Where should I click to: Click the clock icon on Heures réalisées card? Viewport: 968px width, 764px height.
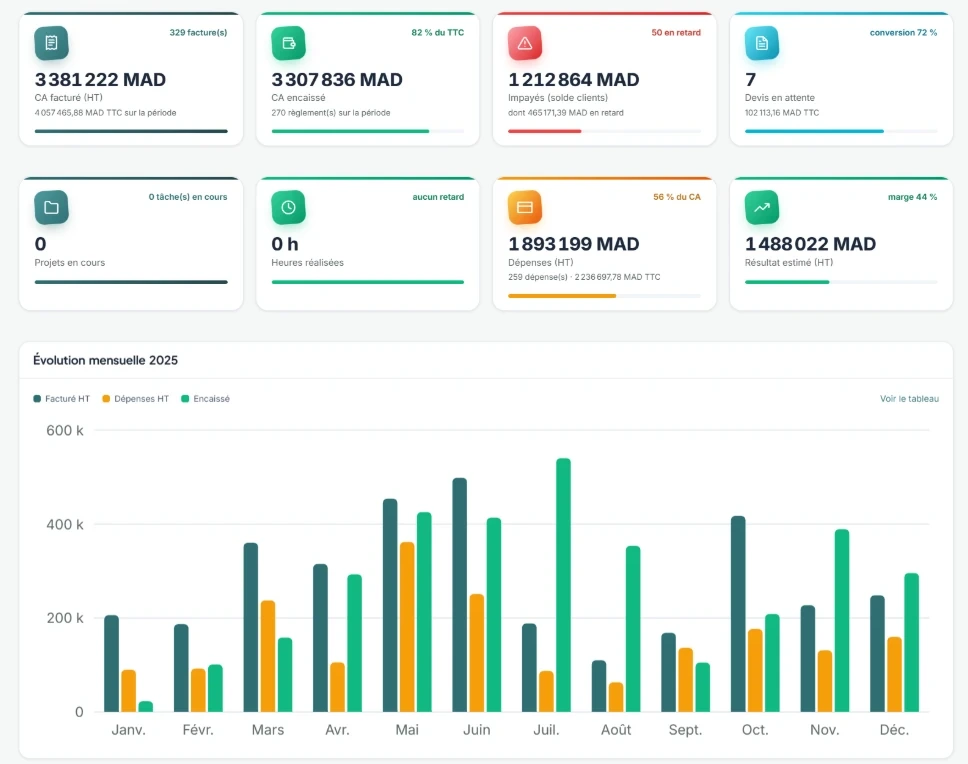tap(288, 207)
